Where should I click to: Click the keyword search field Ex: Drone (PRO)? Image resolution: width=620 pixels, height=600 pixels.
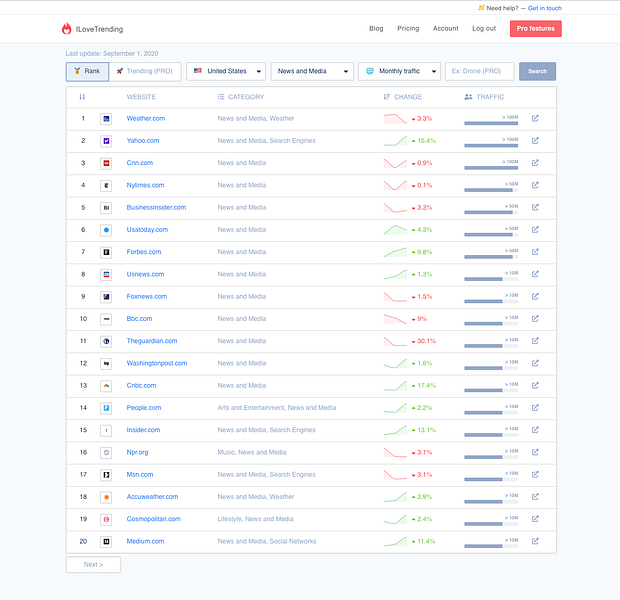[480, 71]
